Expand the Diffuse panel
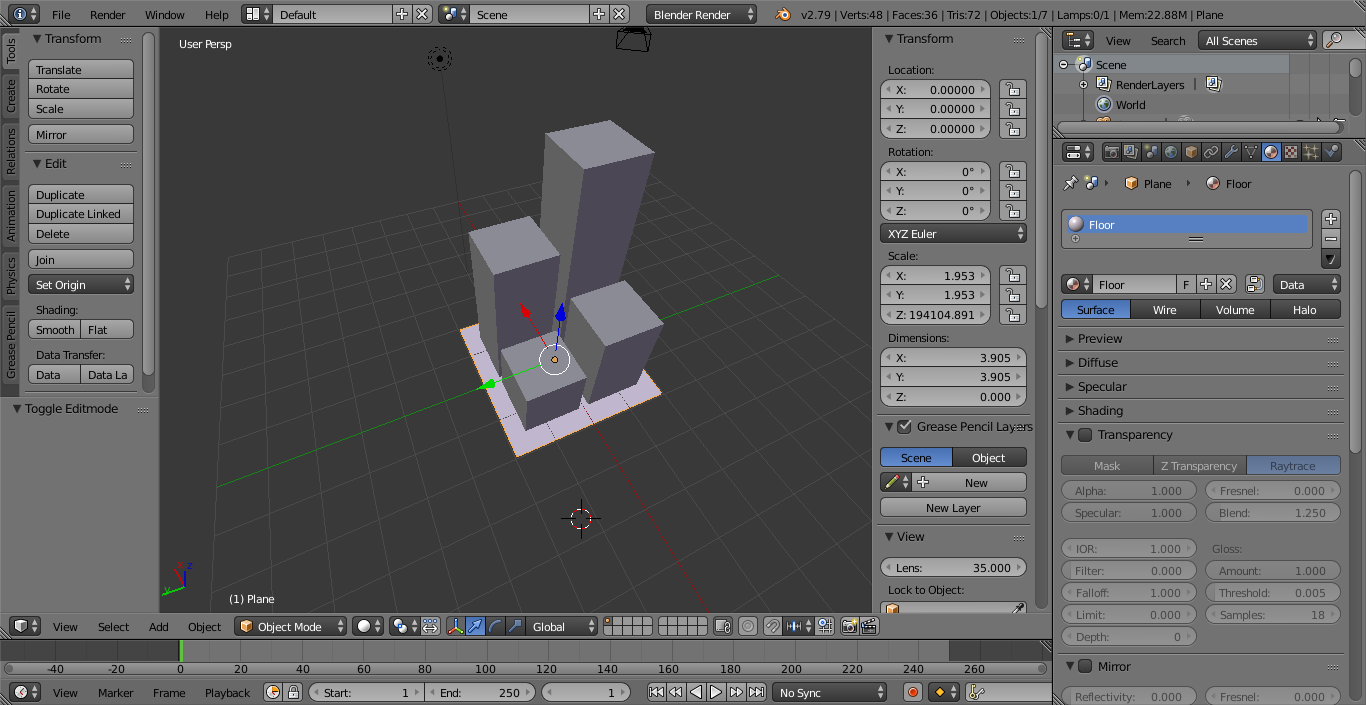Screen dimensions: 1366x705 click(1098, 363)
